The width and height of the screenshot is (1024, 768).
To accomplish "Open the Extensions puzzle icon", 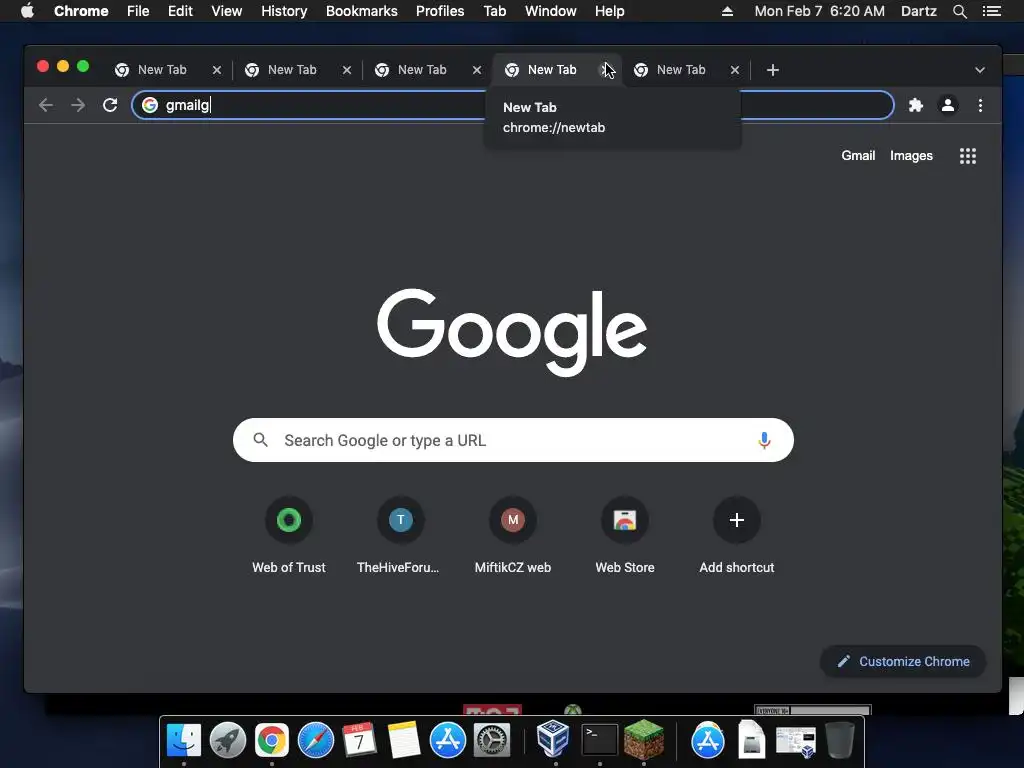I will tap(916, 105).
